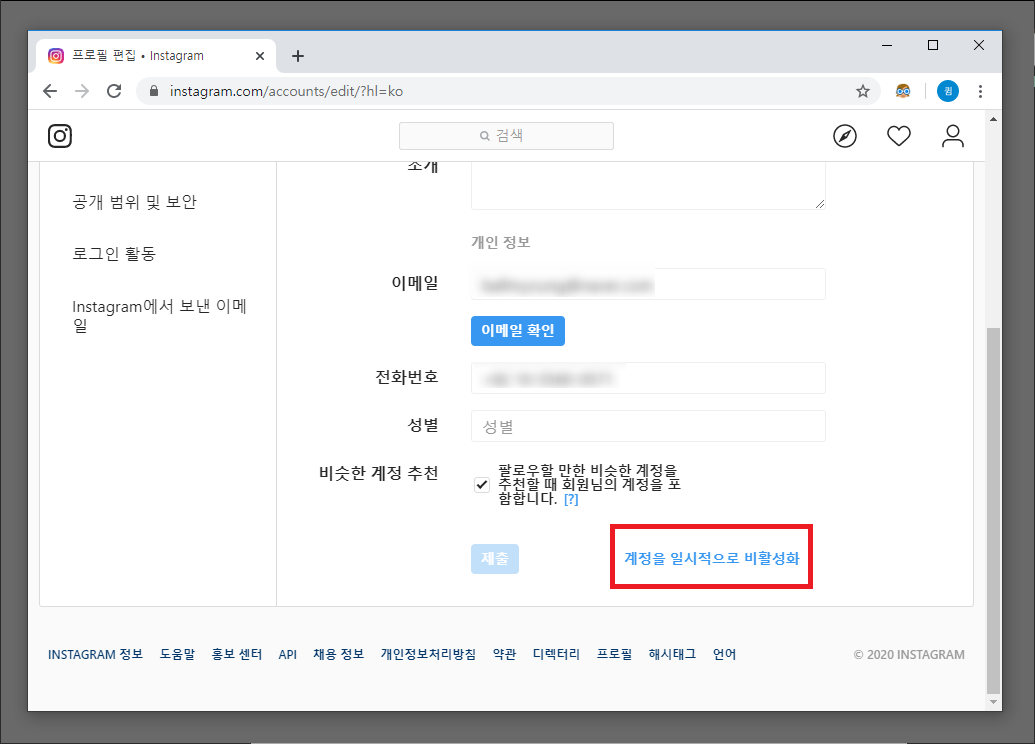The height and width of the screenshot is (744, 1035).
Task: Click 개인정보처리방침 footer link
Action: pos(428,654)
